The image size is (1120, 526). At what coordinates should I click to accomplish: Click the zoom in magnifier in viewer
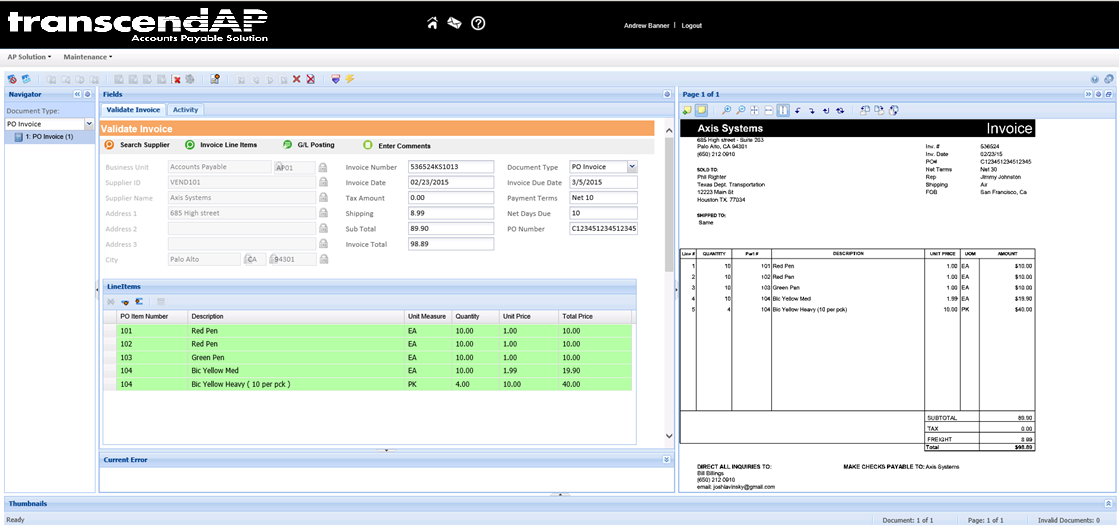point(726,110)
